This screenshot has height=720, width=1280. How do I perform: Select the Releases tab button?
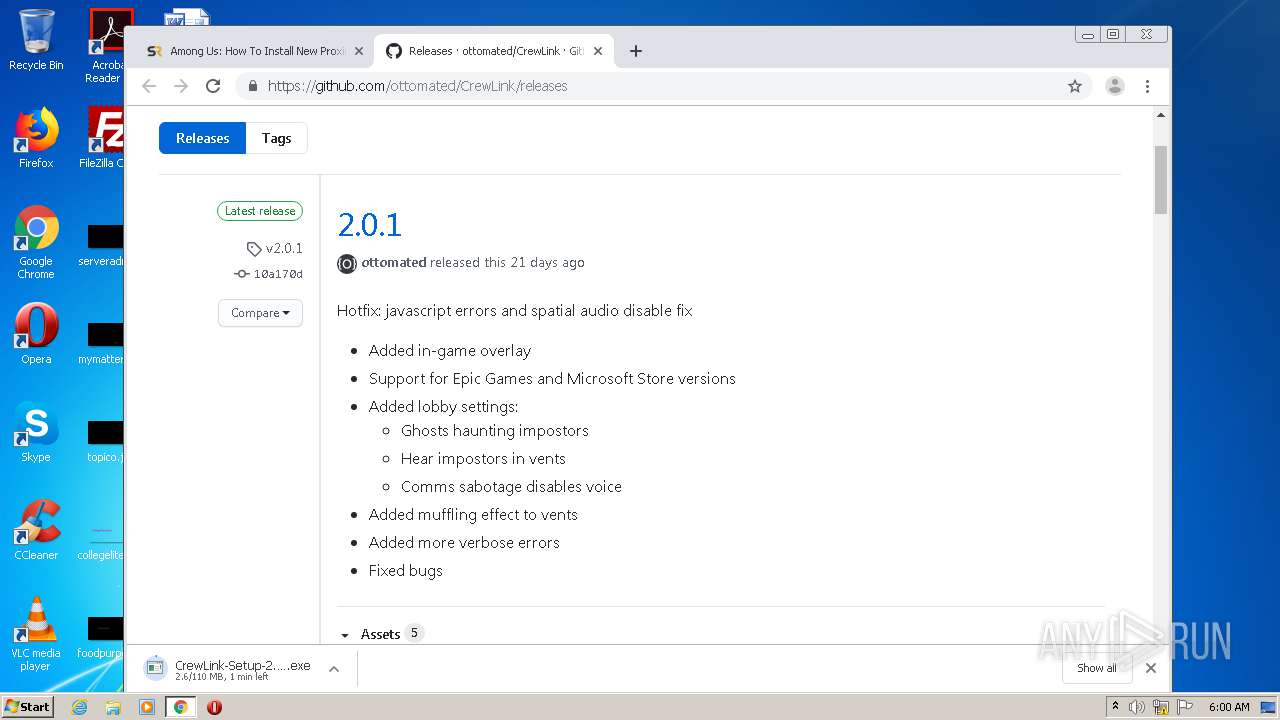pyautogui.click(x=202, y=138)
